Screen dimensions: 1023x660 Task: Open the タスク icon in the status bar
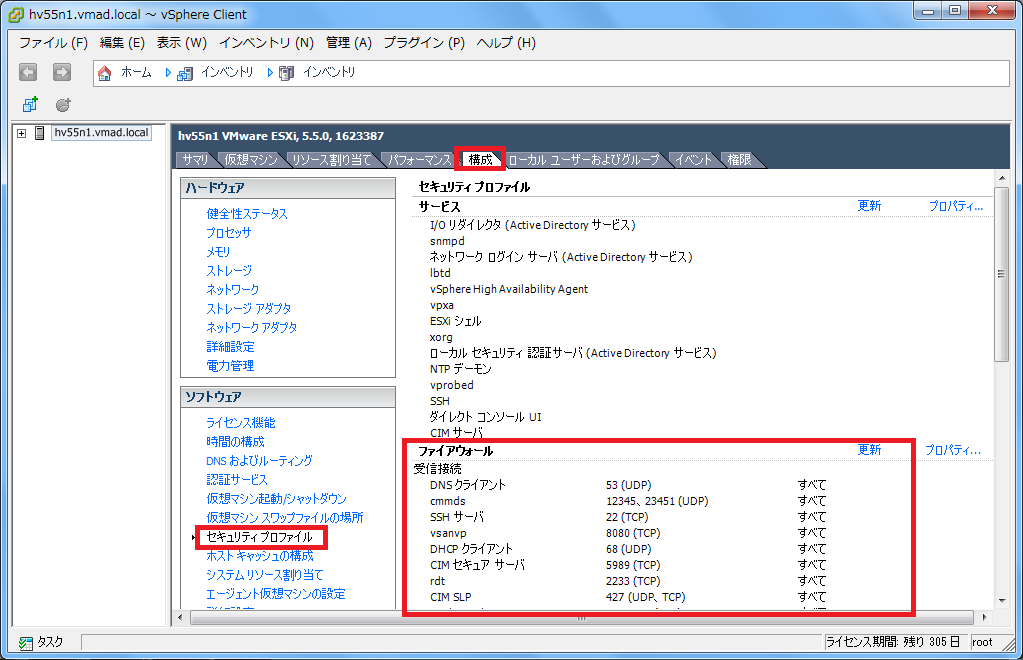tap(26, 643)
